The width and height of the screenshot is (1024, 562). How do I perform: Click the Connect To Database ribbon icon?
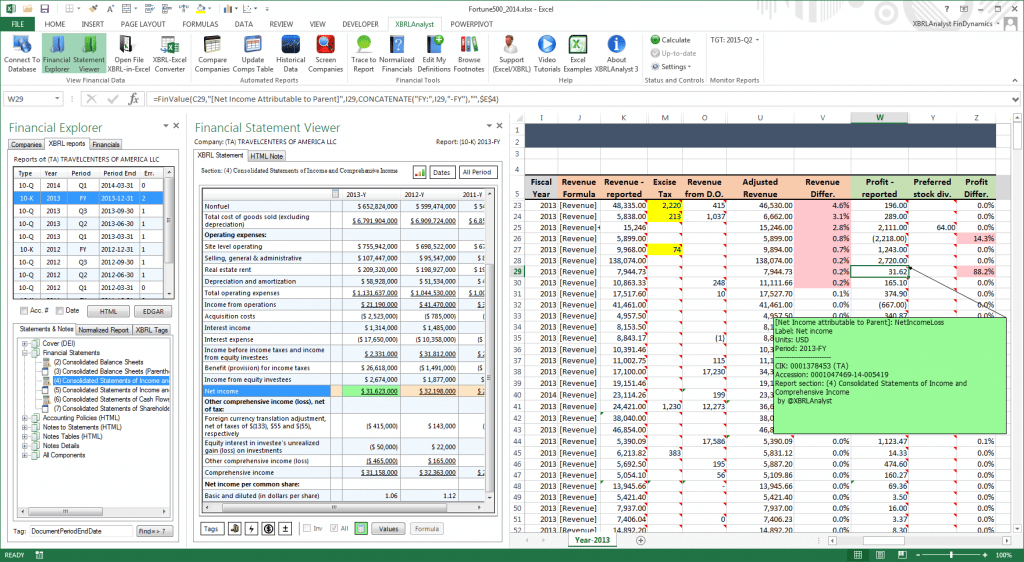click(x=22, y=54)
